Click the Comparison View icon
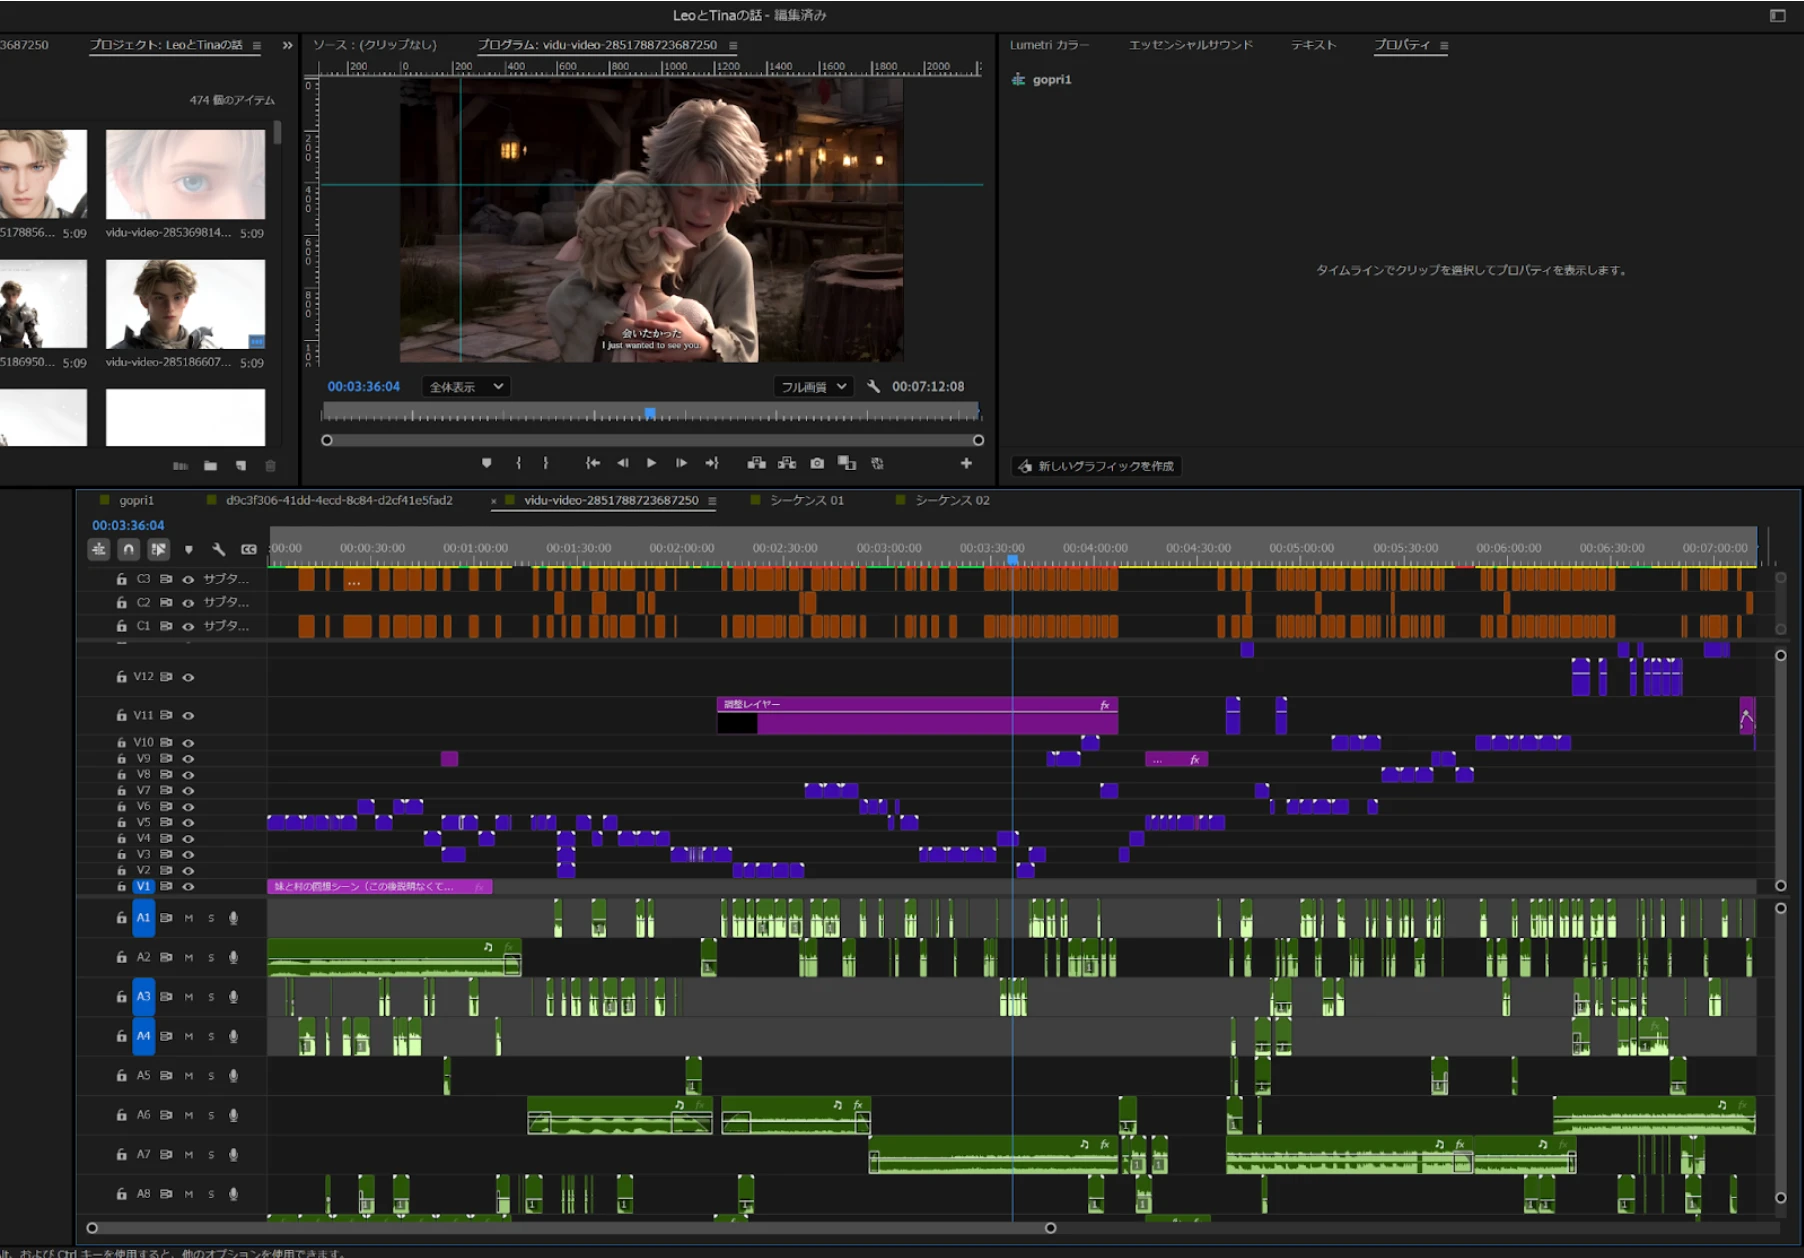The height and width of the screenshot is (1258, 1804). pos(847,463)
